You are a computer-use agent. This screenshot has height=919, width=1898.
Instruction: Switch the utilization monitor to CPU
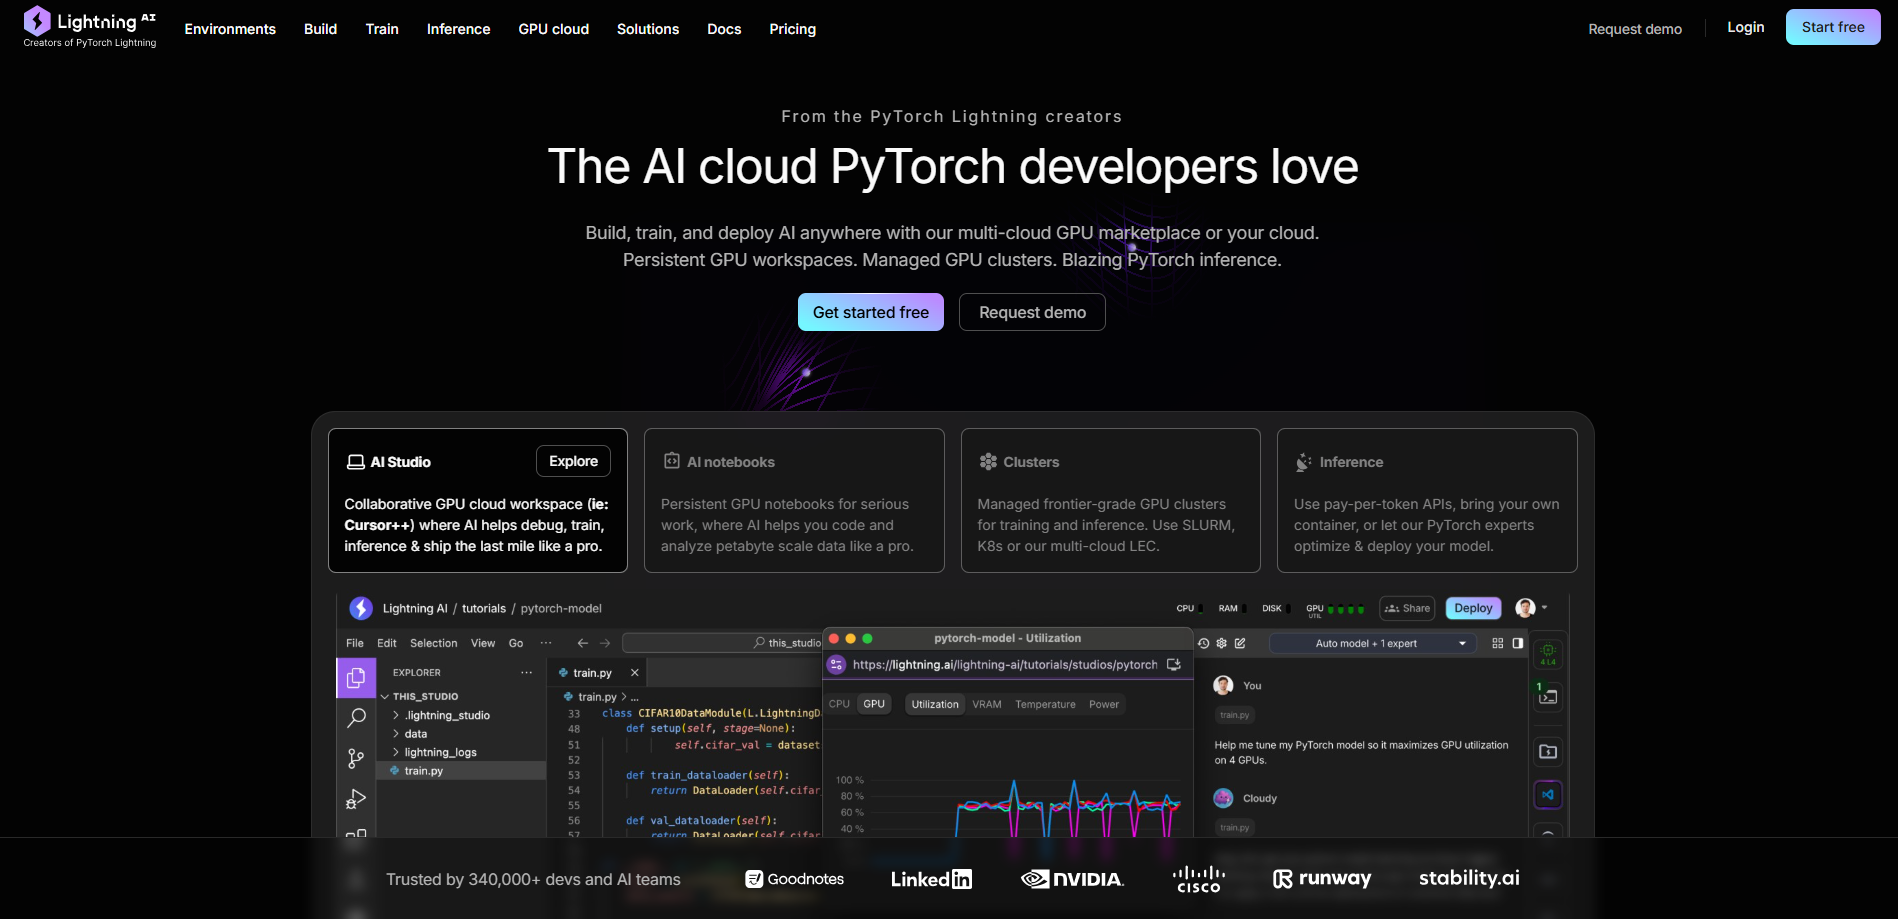839,704
